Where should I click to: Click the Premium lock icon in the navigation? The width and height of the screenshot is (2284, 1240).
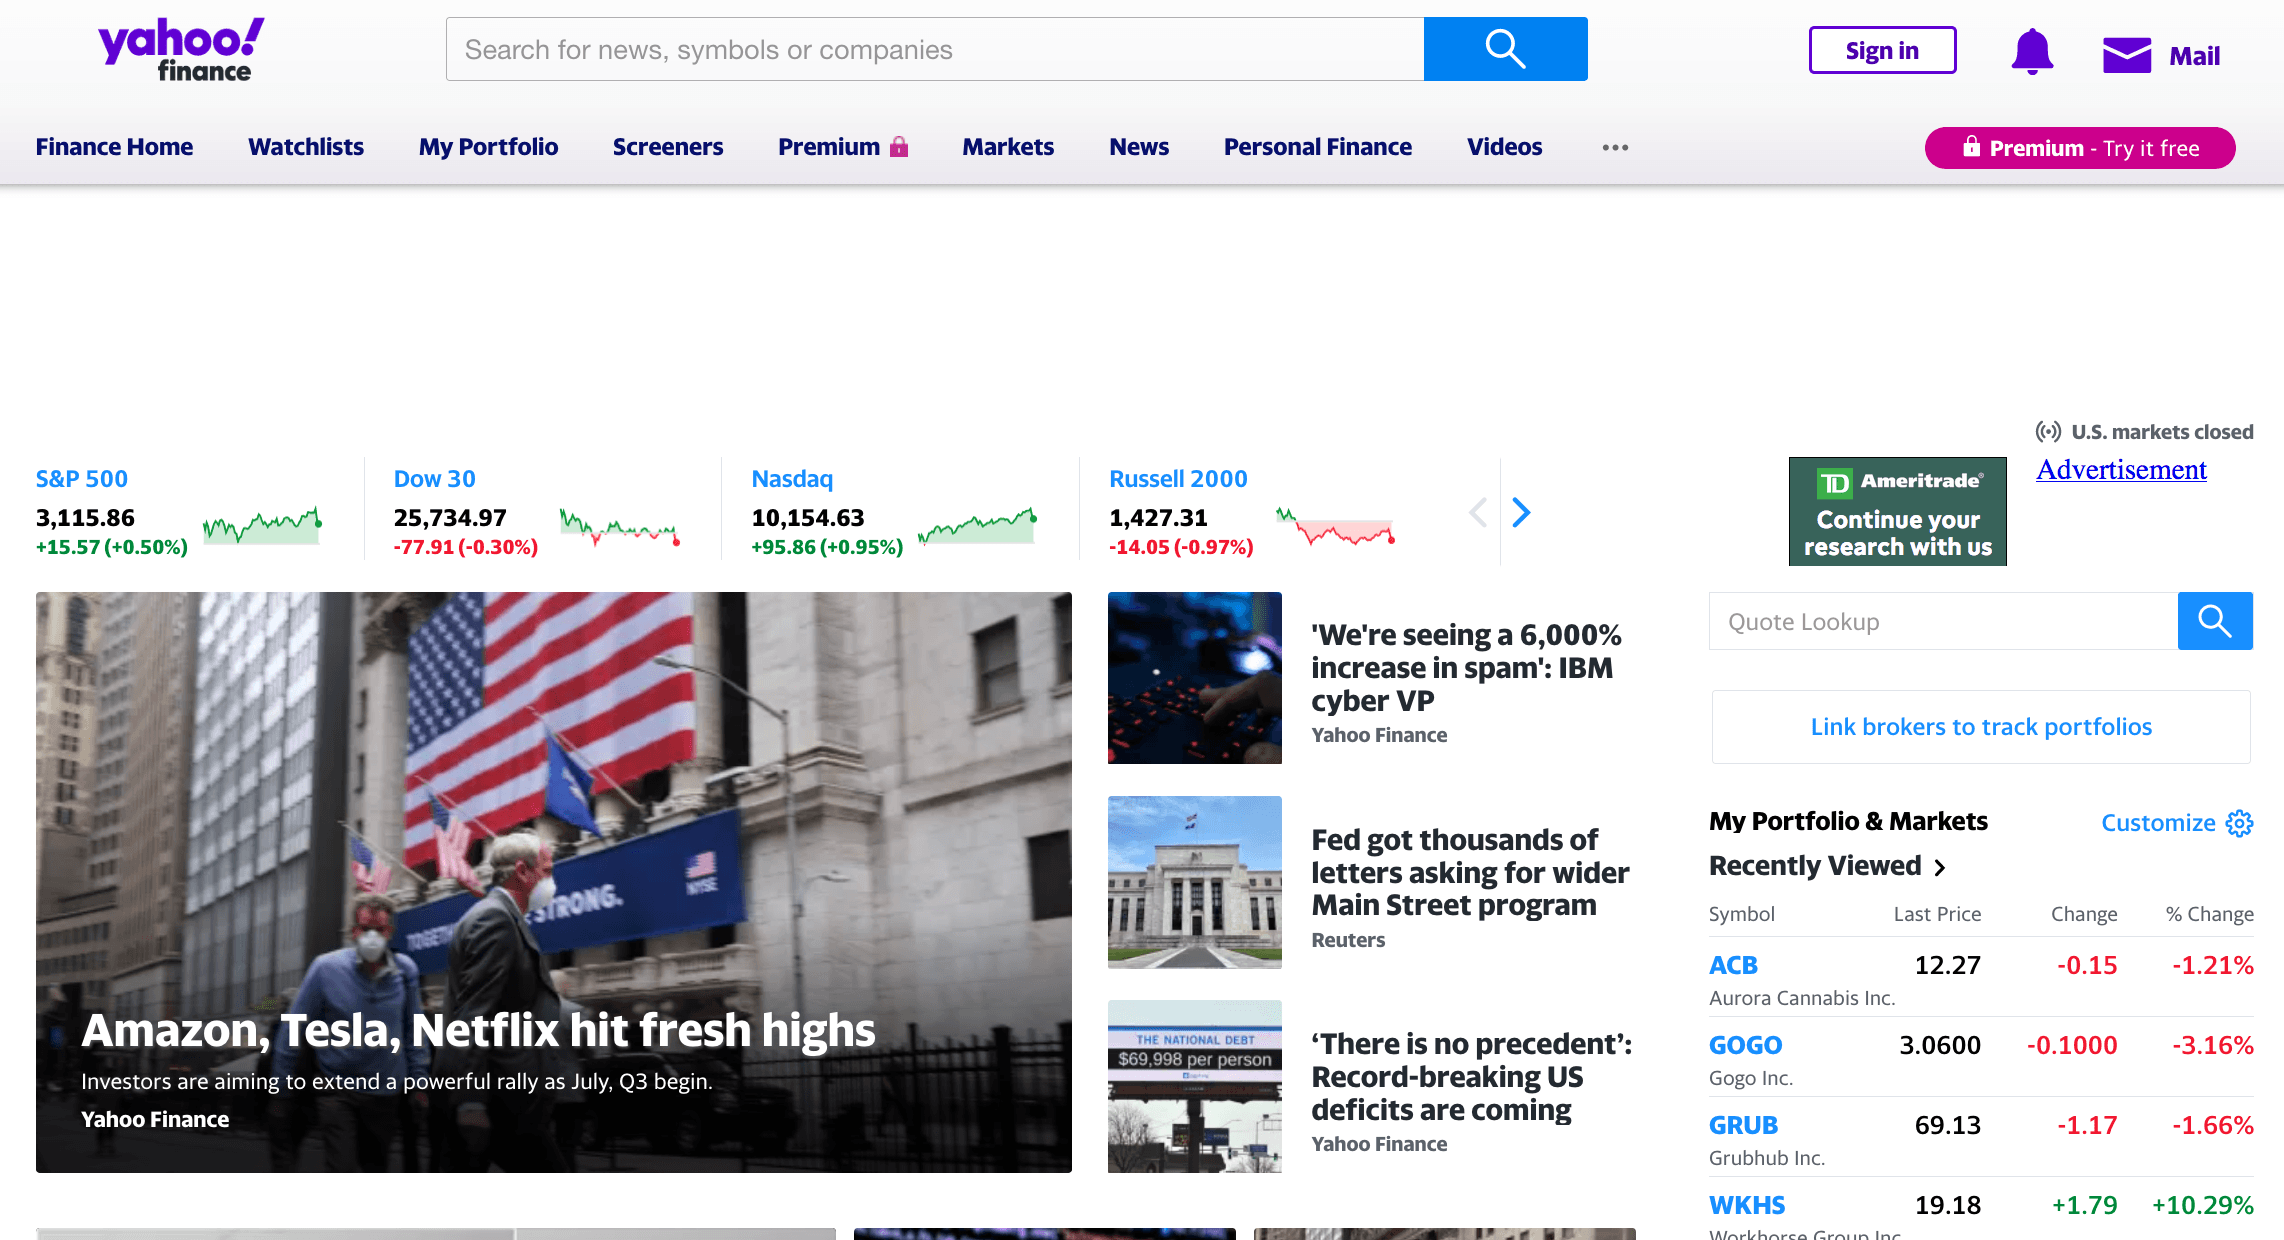click(x=899, y=147)
